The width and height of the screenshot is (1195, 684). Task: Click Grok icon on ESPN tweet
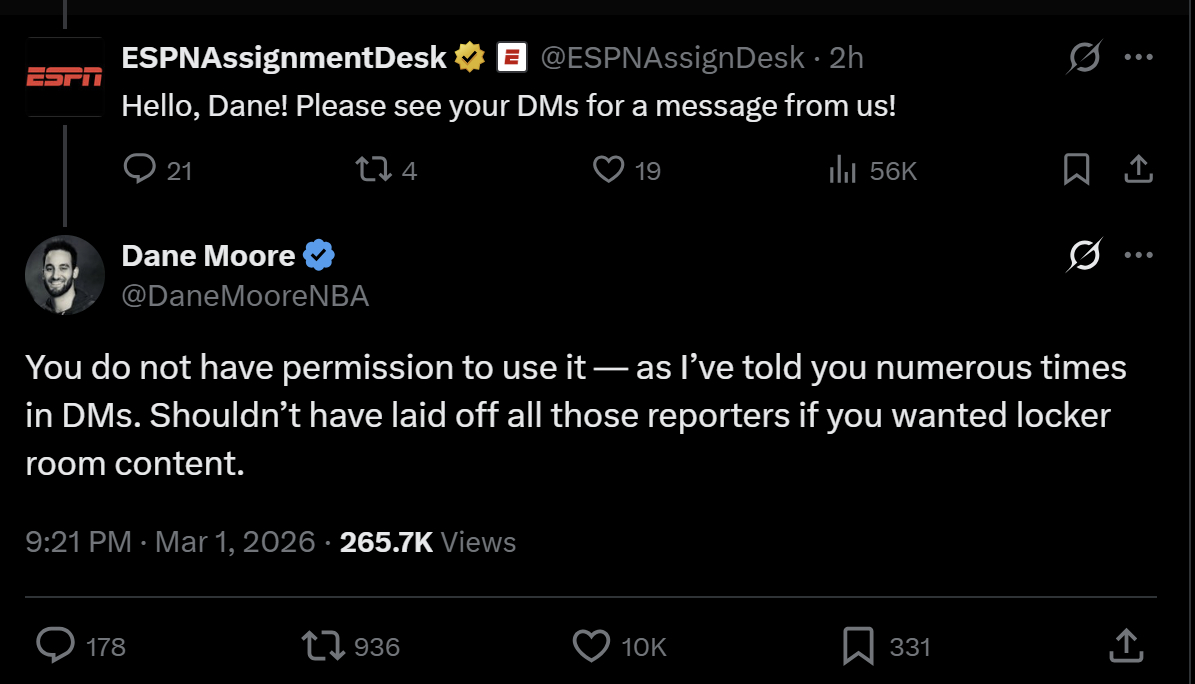pos(1084,59)
